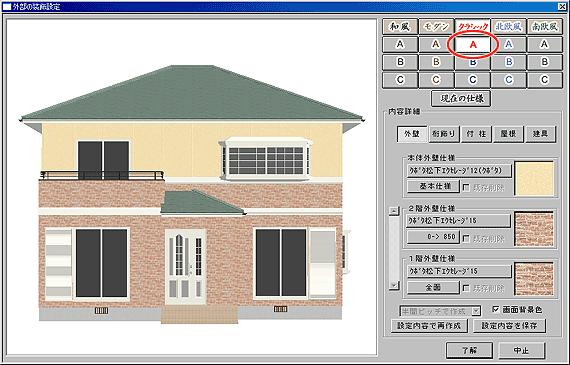Viewport: 570px width, 365px height.
Task: Click the scrollbar down arrow beside 1階外壁仕様
Action: click(394, 285)
